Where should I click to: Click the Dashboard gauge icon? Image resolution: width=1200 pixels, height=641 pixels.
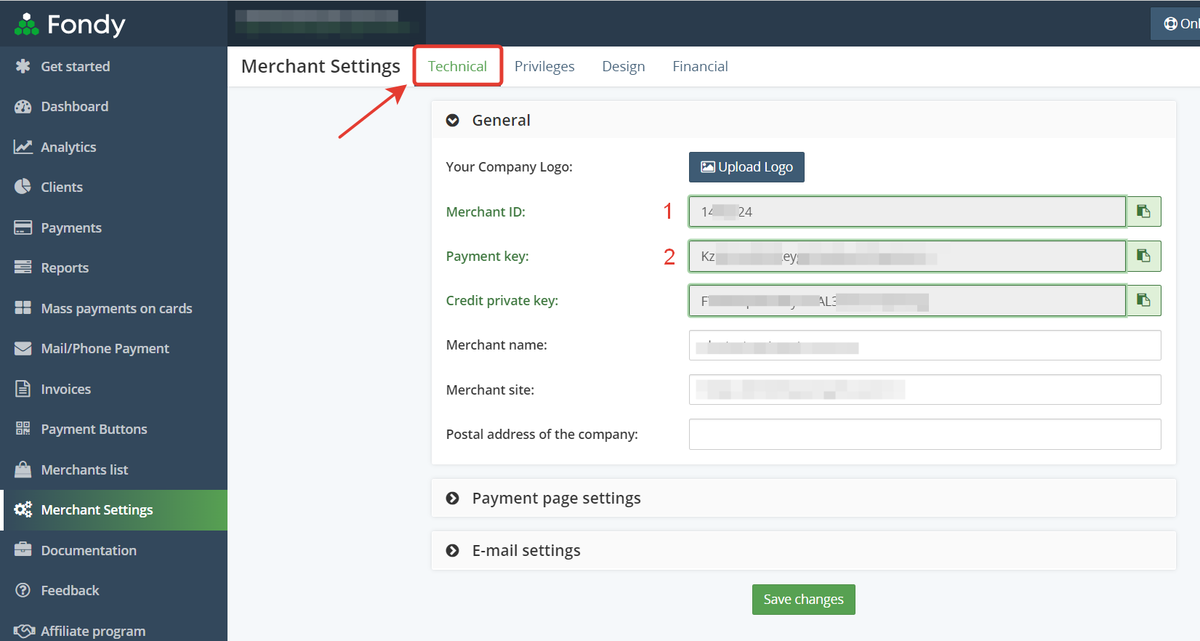point(22,106)
